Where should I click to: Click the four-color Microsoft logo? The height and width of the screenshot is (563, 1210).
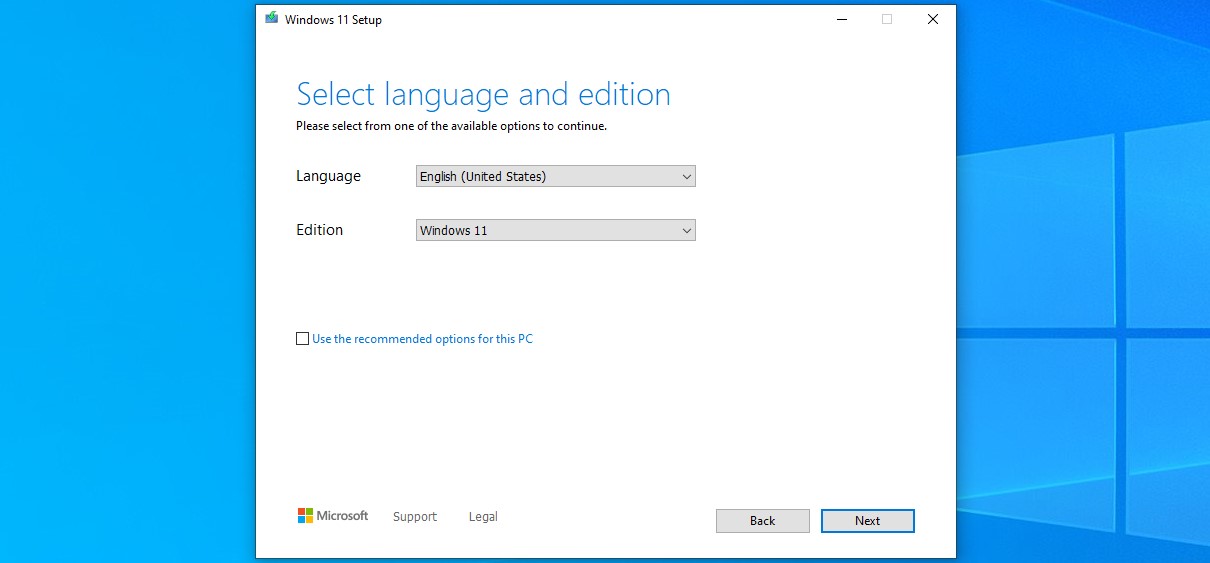[x=305, y=516]
